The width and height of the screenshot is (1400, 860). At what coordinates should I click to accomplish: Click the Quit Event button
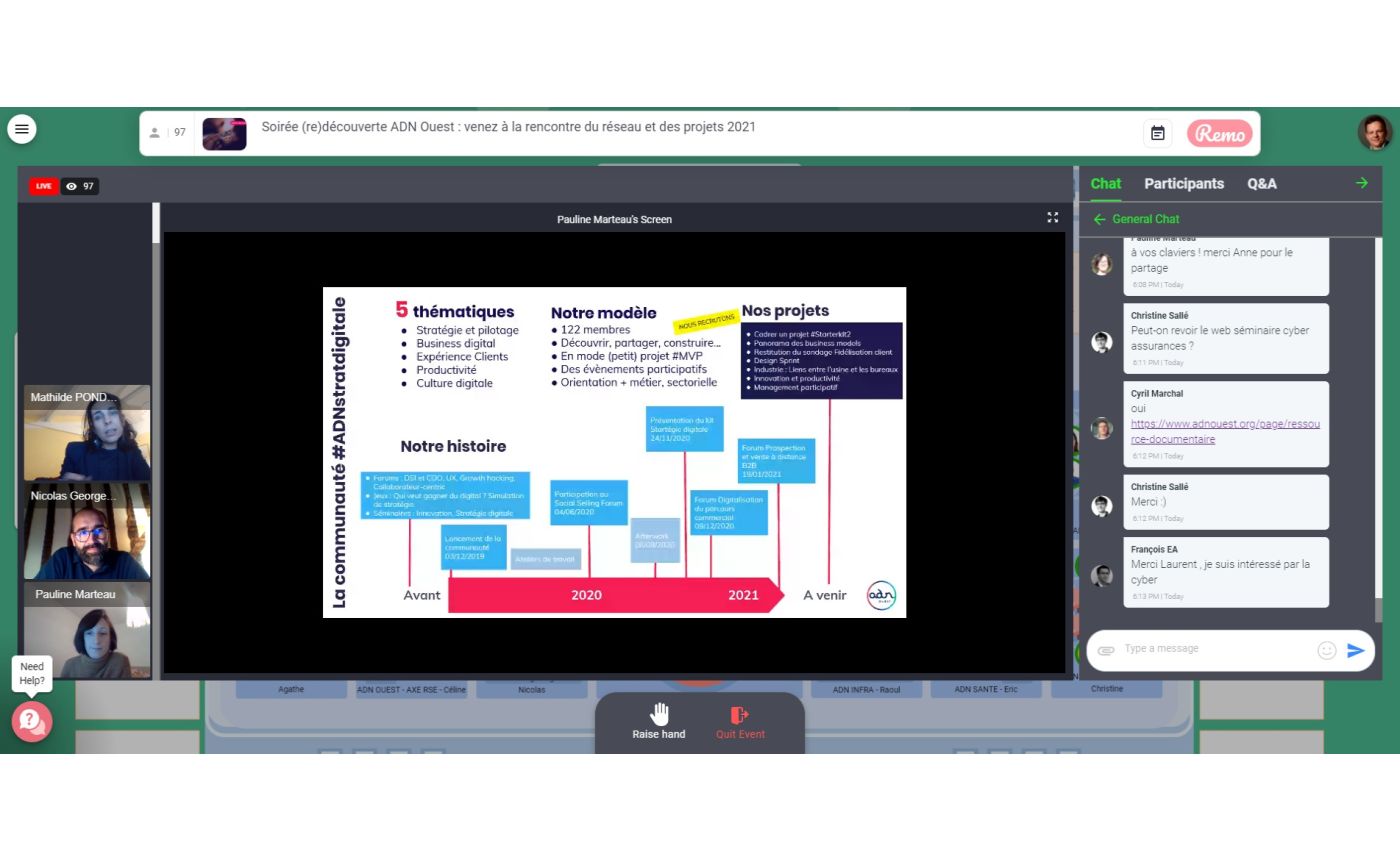tap(740, 720)
